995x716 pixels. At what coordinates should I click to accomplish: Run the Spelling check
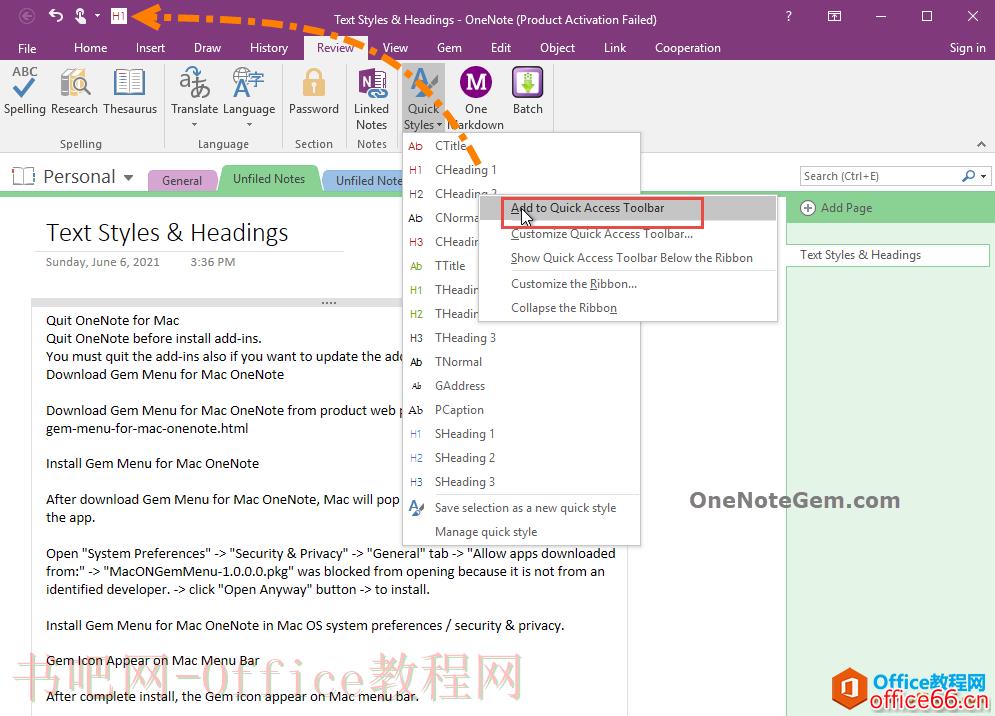(x=25, y=91)
